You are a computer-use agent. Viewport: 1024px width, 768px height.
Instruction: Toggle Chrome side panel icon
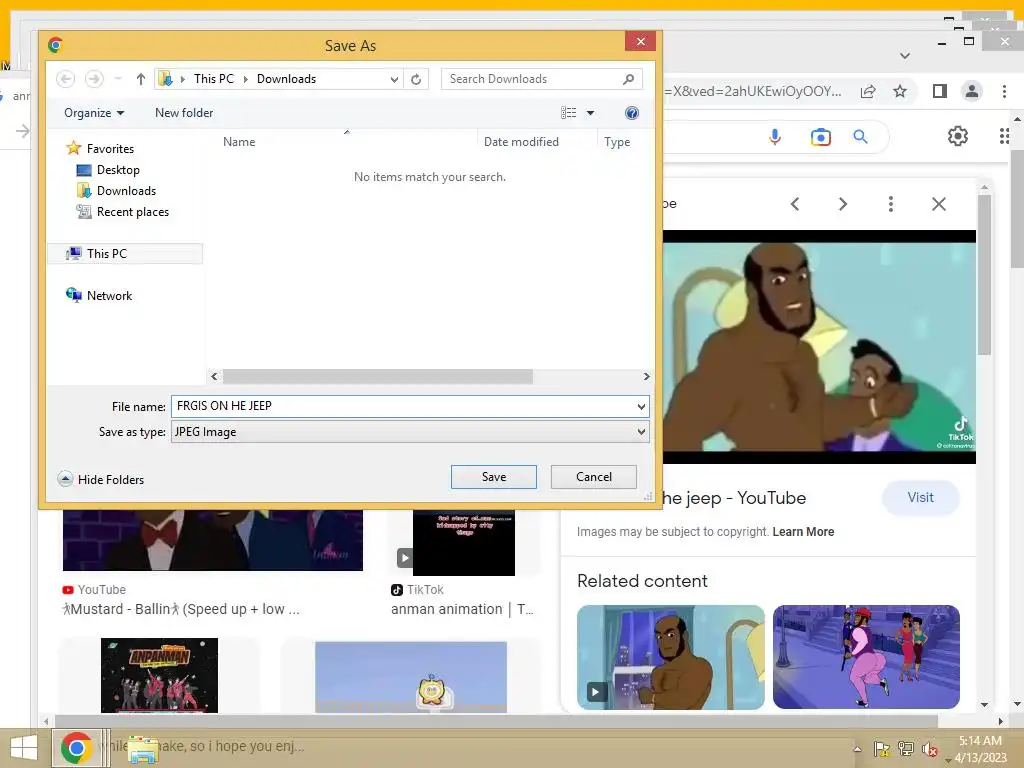click(x=940, y=91)
